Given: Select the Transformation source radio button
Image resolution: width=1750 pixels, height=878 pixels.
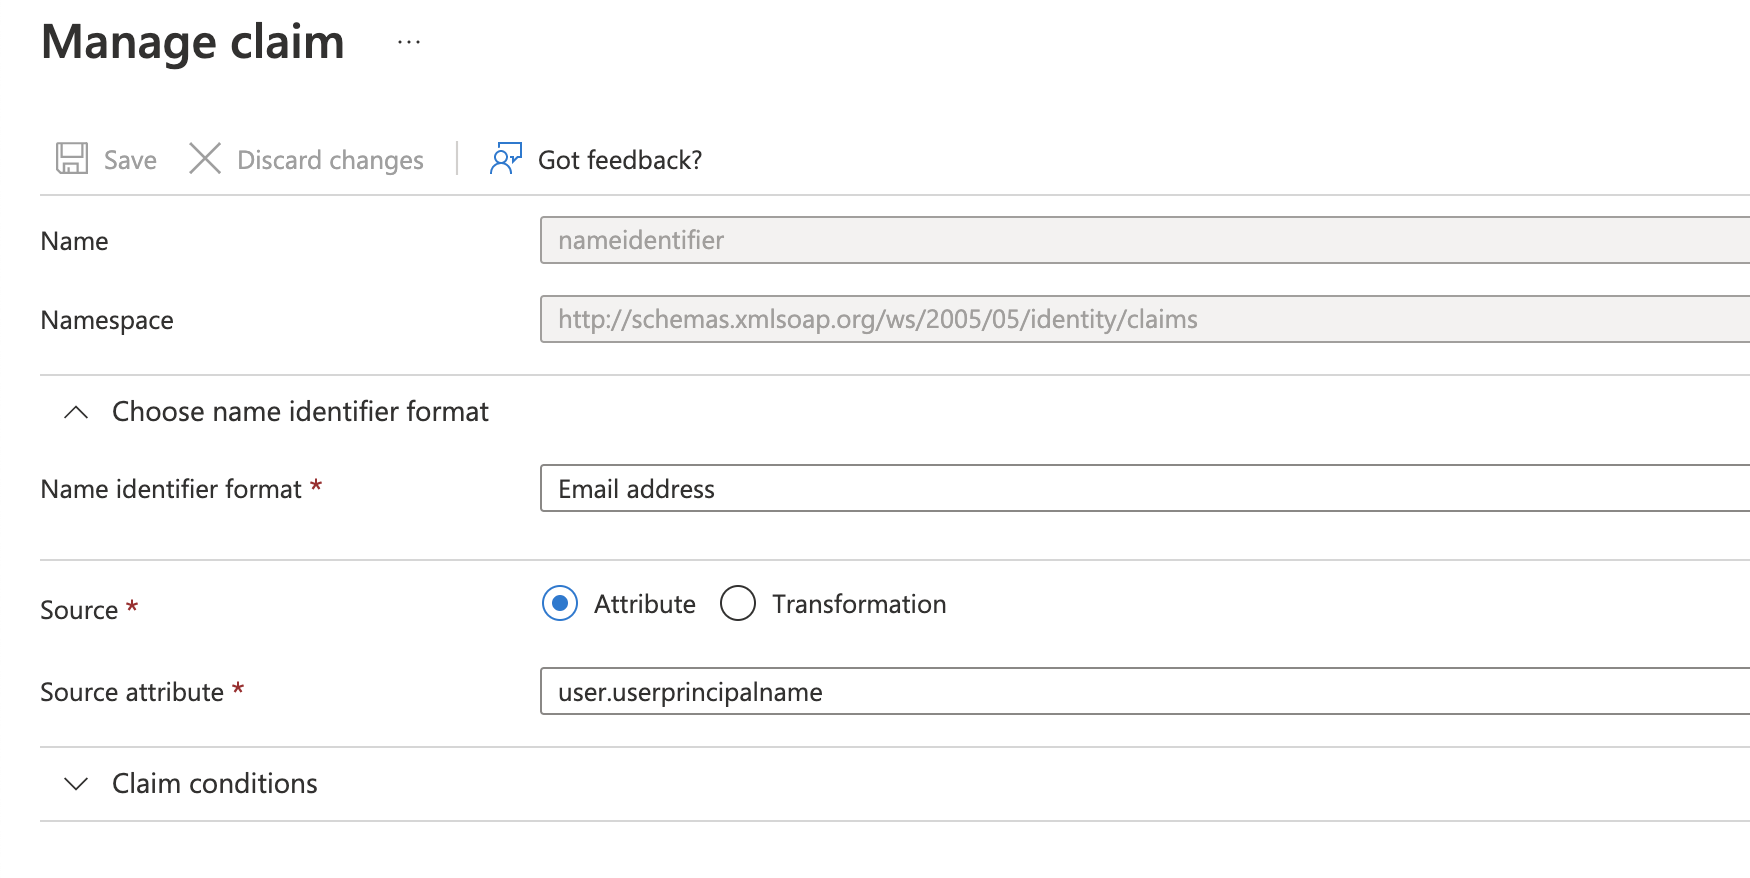Looking at the screenshot, I should click(x=738, y=604).
